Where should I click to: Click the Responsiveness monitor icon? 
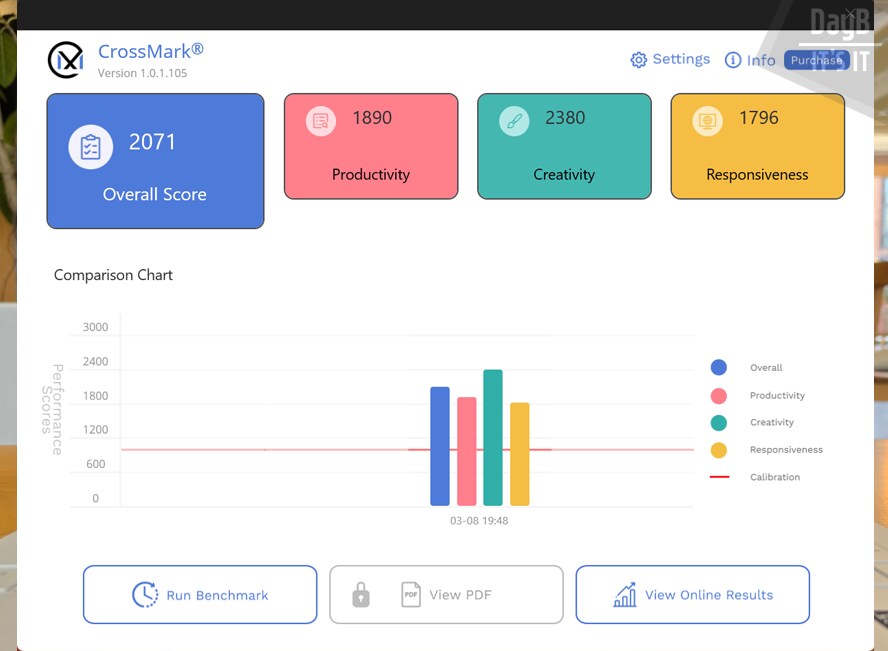coord(708,121)
